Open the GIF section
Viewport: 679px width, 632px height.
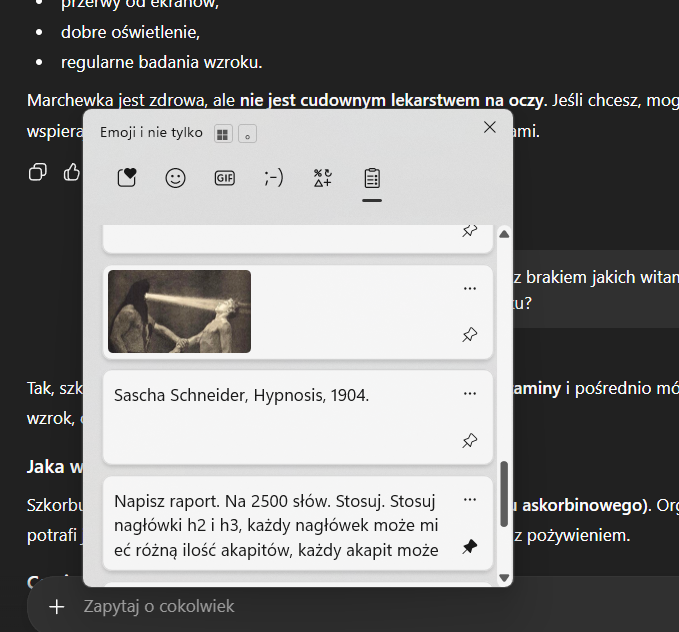click(x=224, y=178)
